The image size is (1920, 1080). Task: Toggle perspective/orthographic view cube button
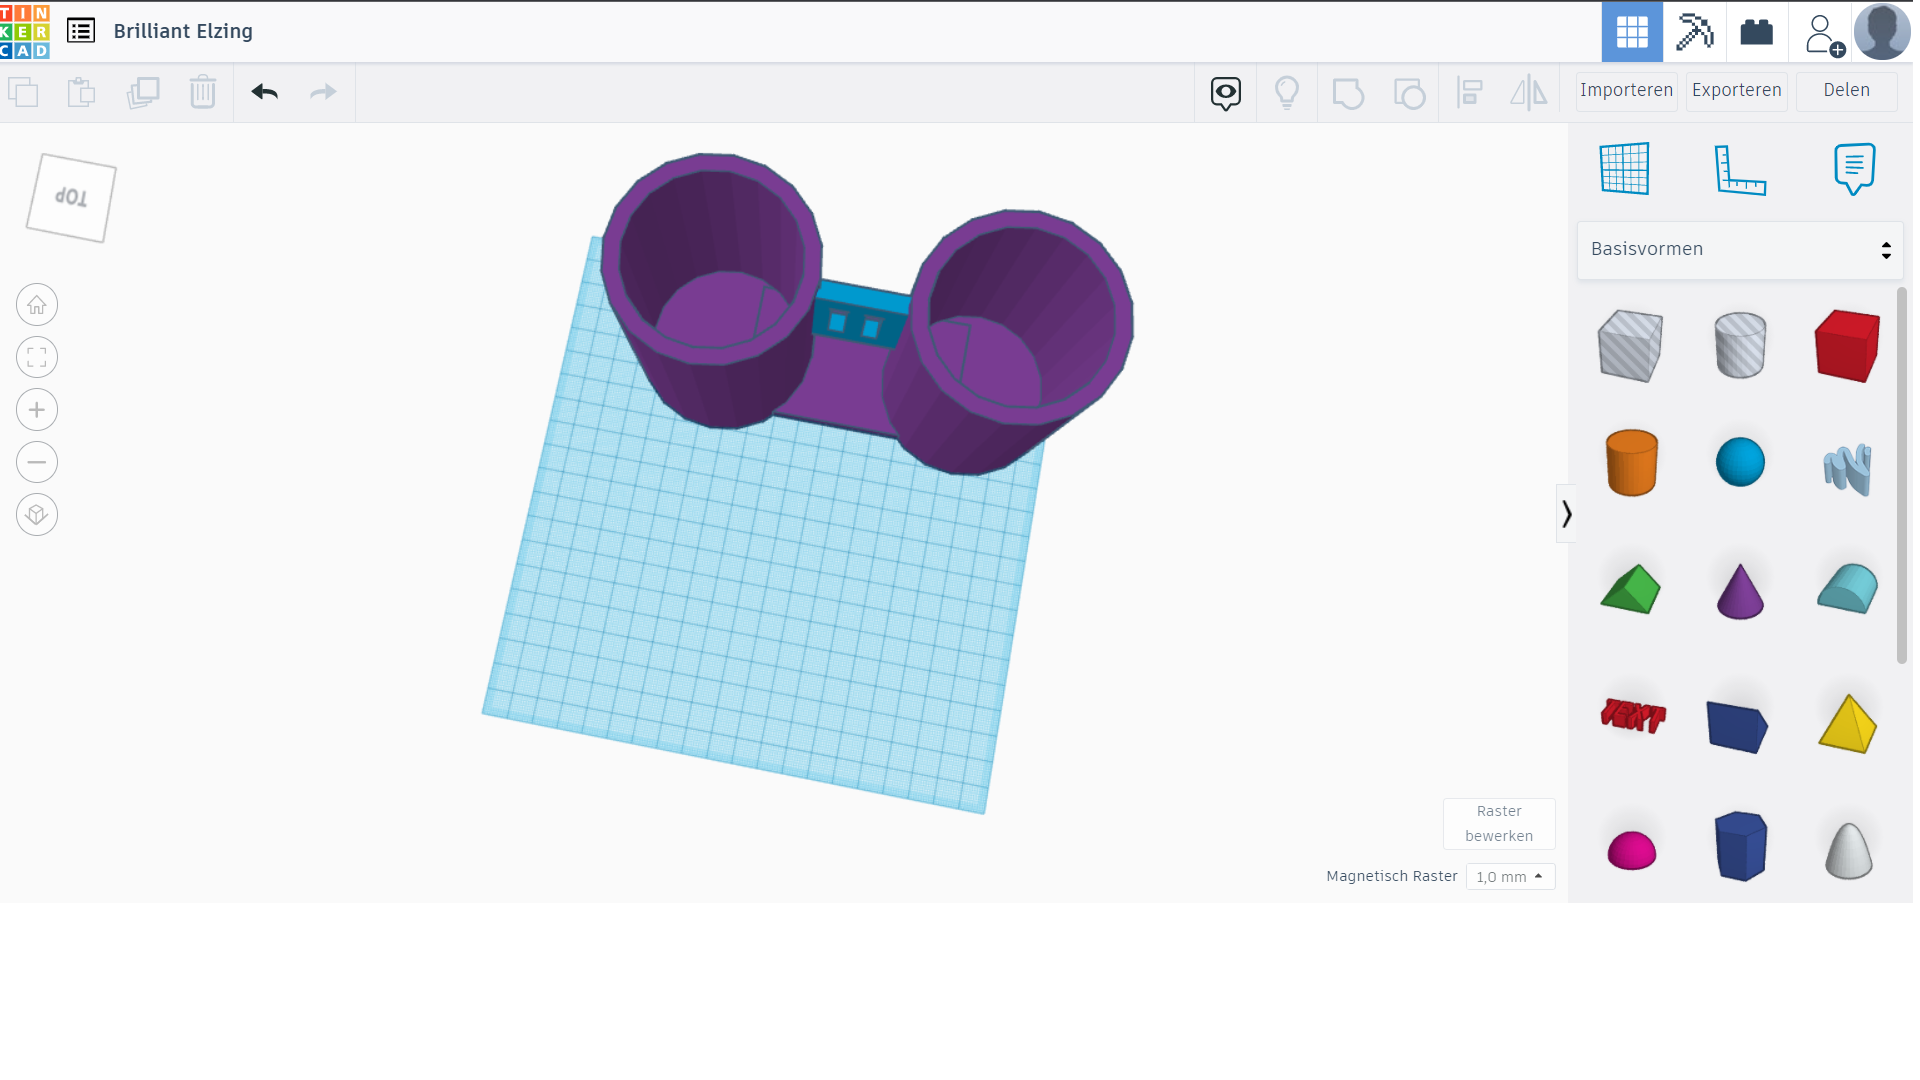pos(37,515)
